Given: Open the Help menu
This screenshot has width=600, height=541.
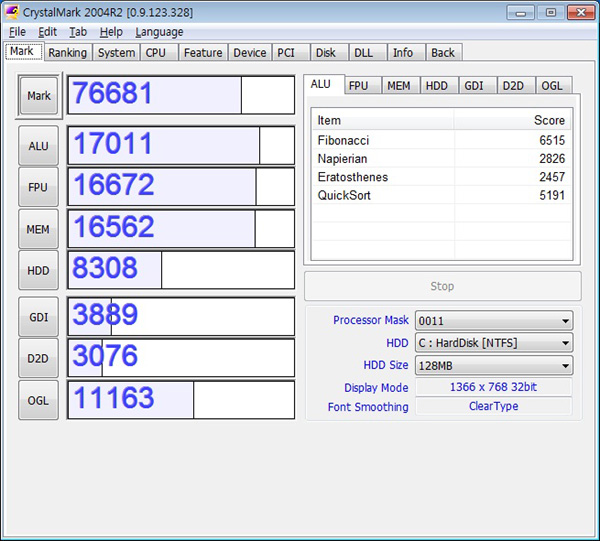Looking at the screenshot, I should [x=111, y=32].
